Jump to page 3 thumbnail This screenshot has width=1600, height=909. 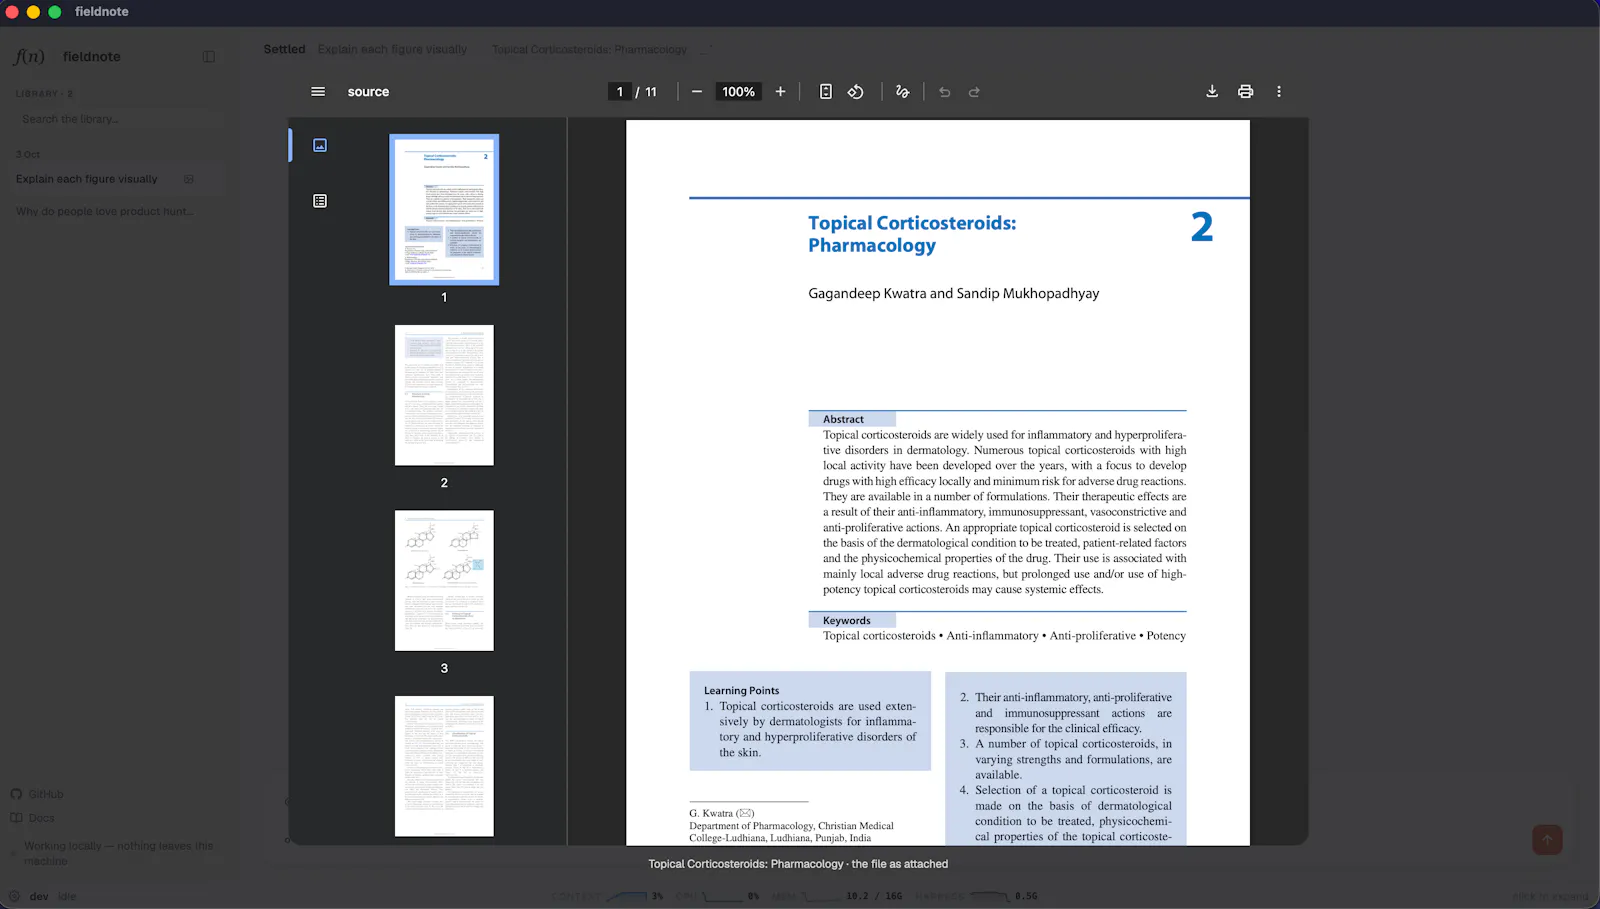click(x=444, y=581)
